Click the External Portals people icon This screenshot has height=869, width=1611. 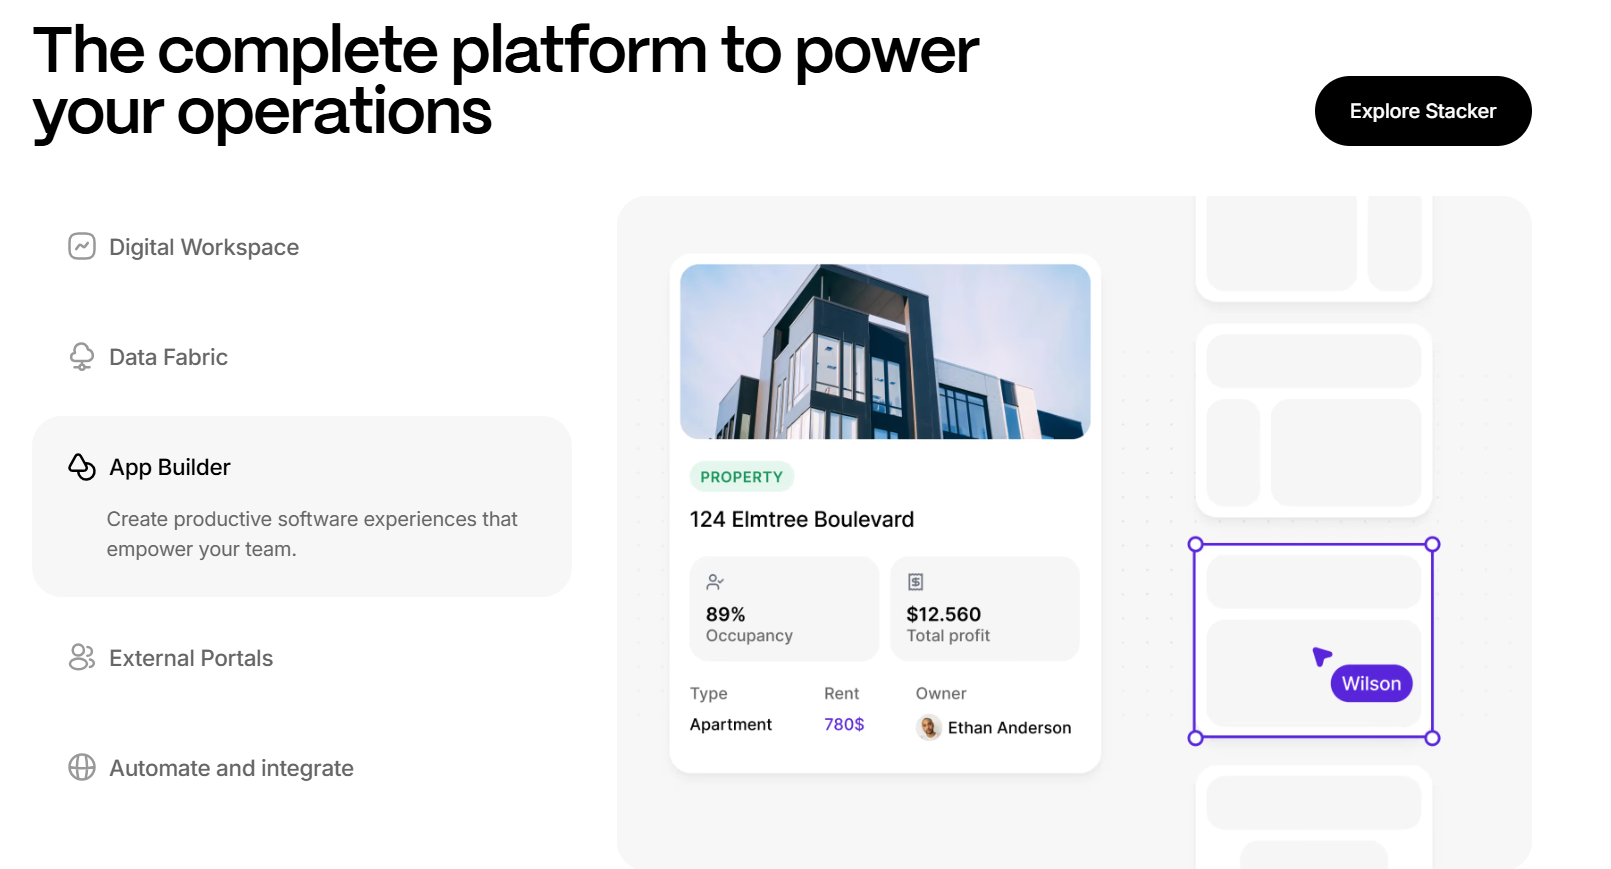81,657
